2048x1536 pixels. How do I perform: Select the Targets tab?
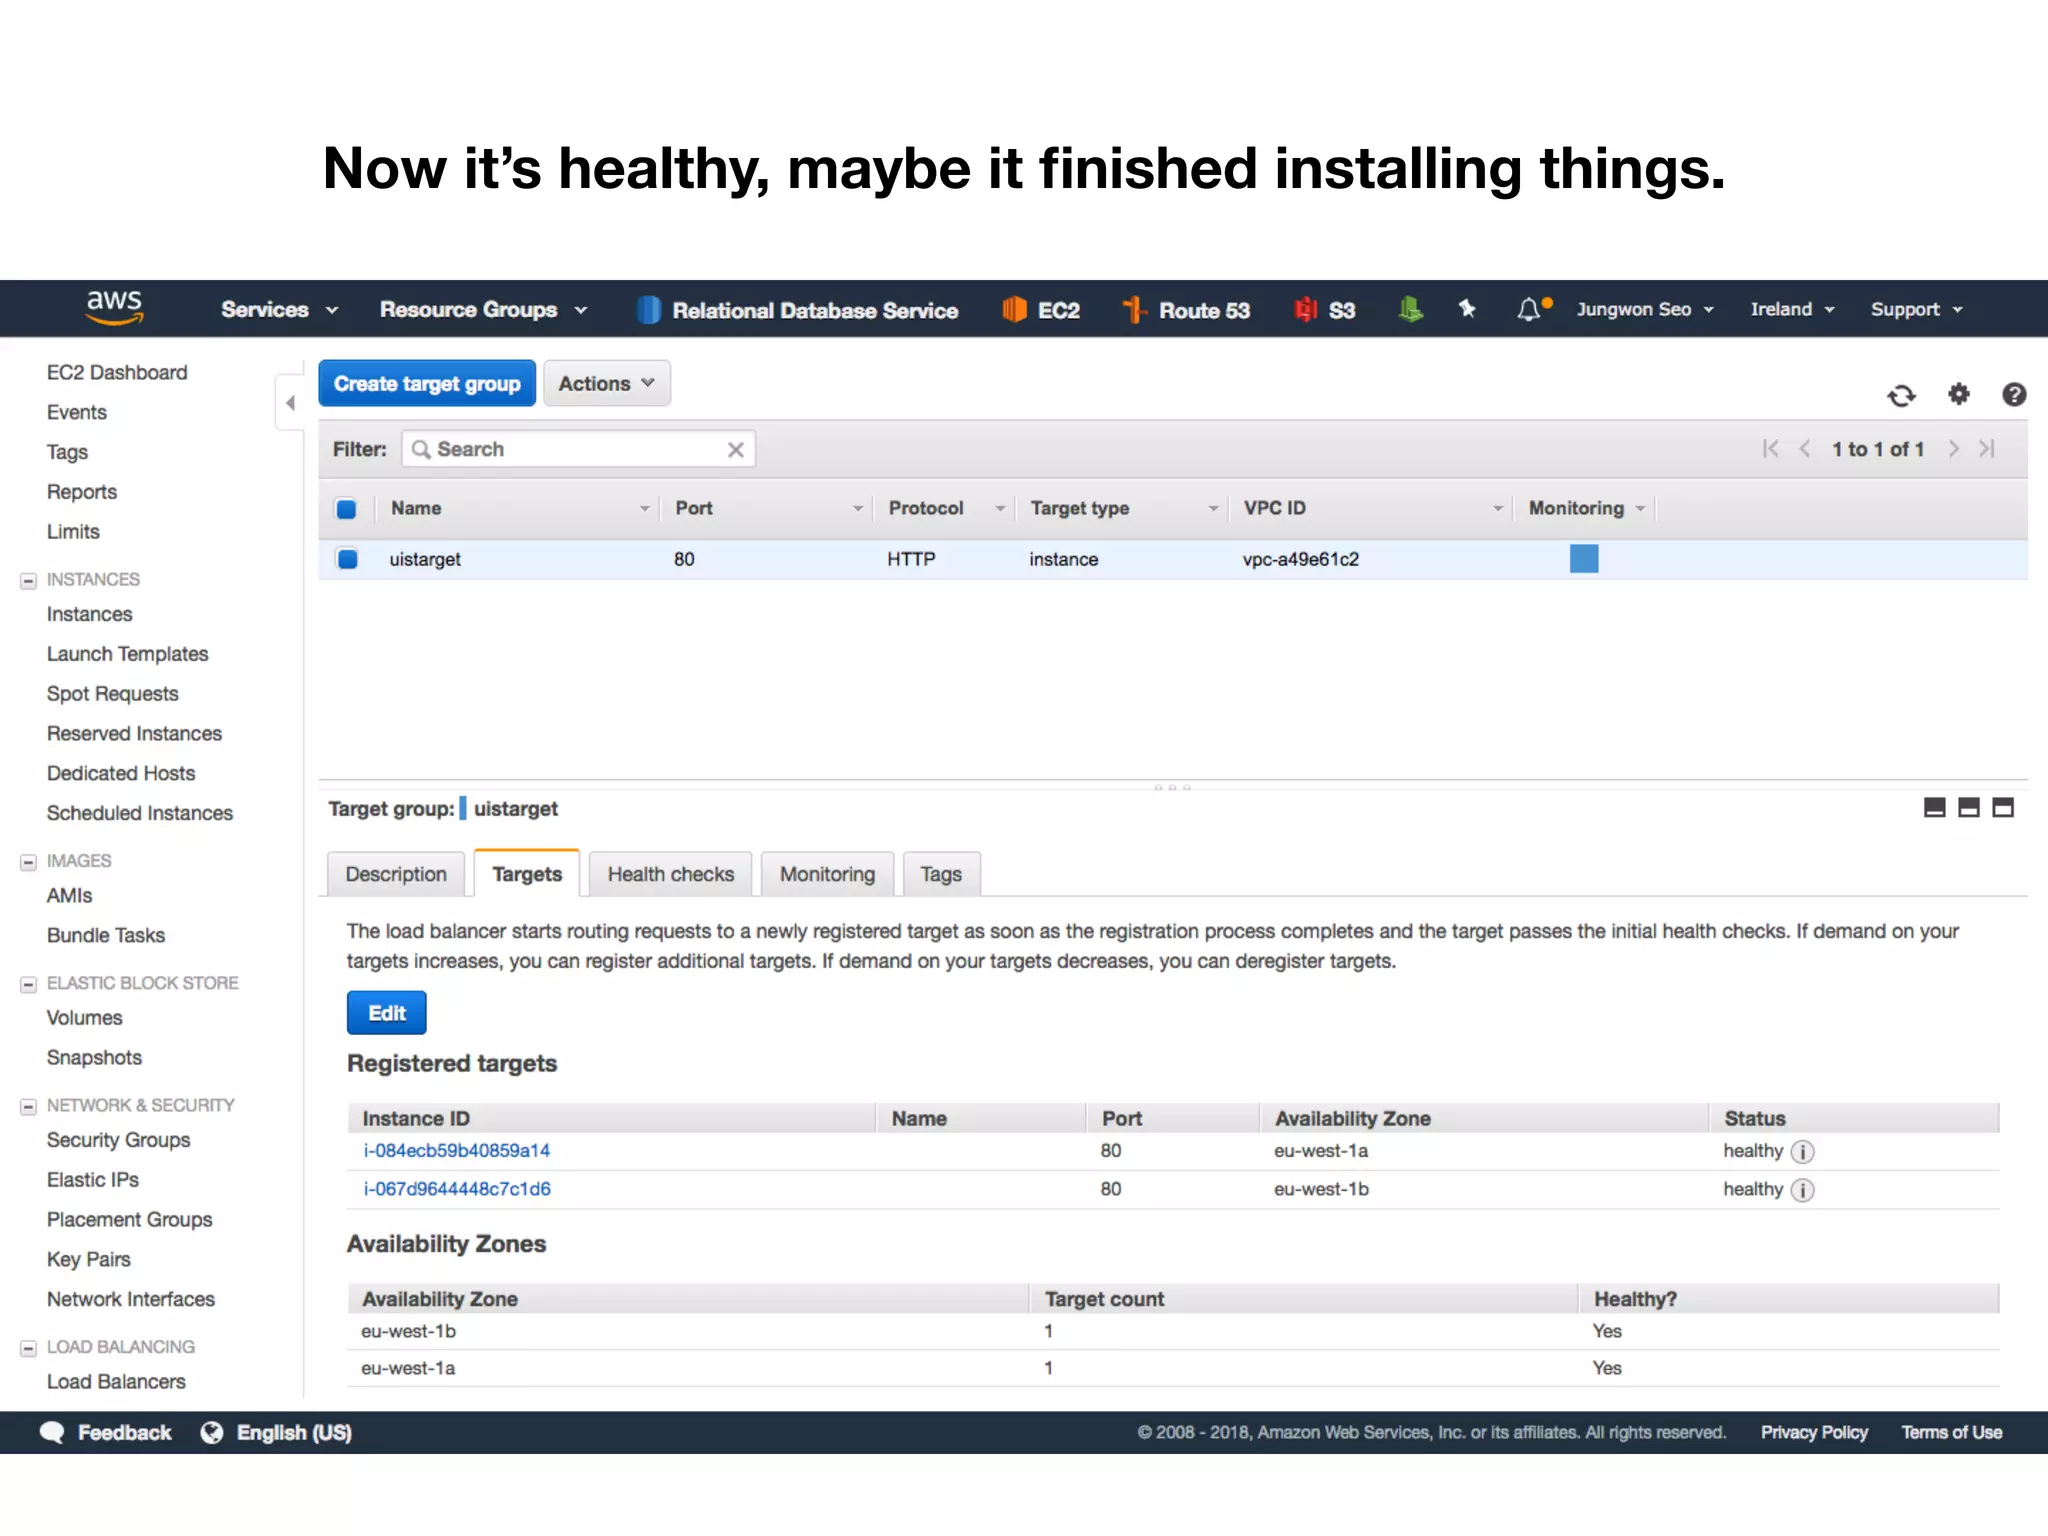(x=527, y=874)
